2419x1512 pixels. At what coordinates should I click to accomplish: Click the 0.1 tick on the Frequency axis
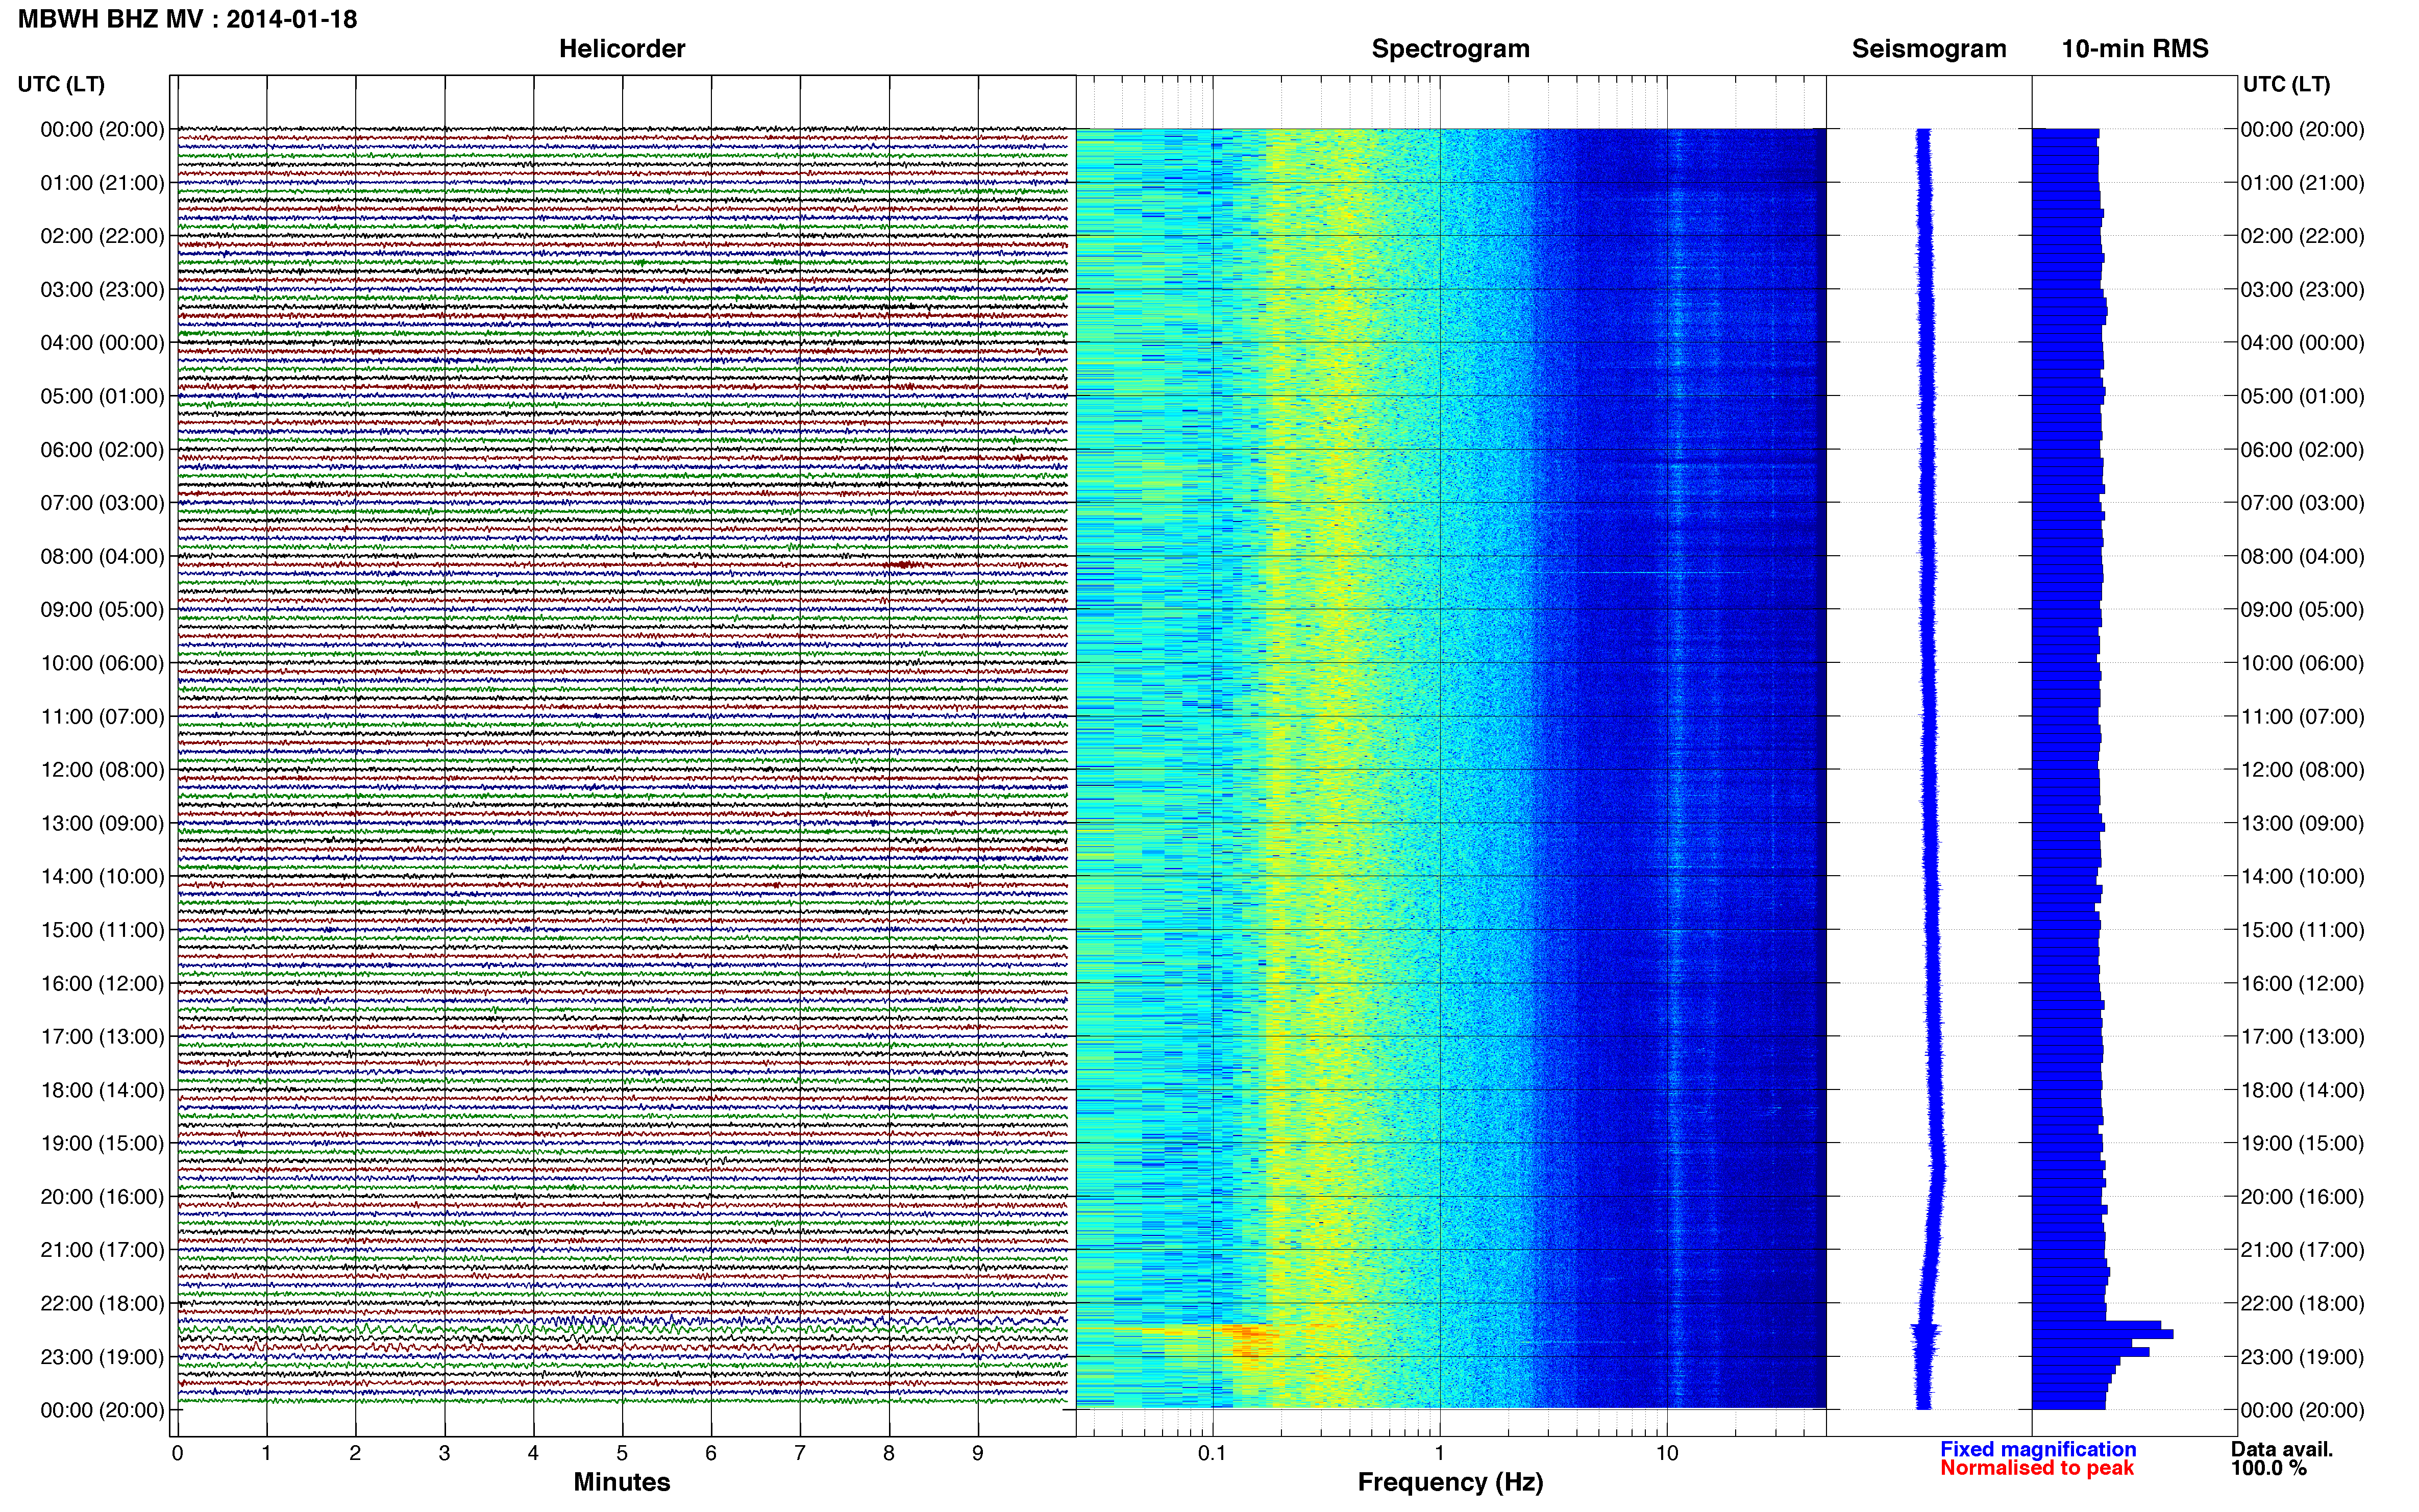coord(1212,1453)
